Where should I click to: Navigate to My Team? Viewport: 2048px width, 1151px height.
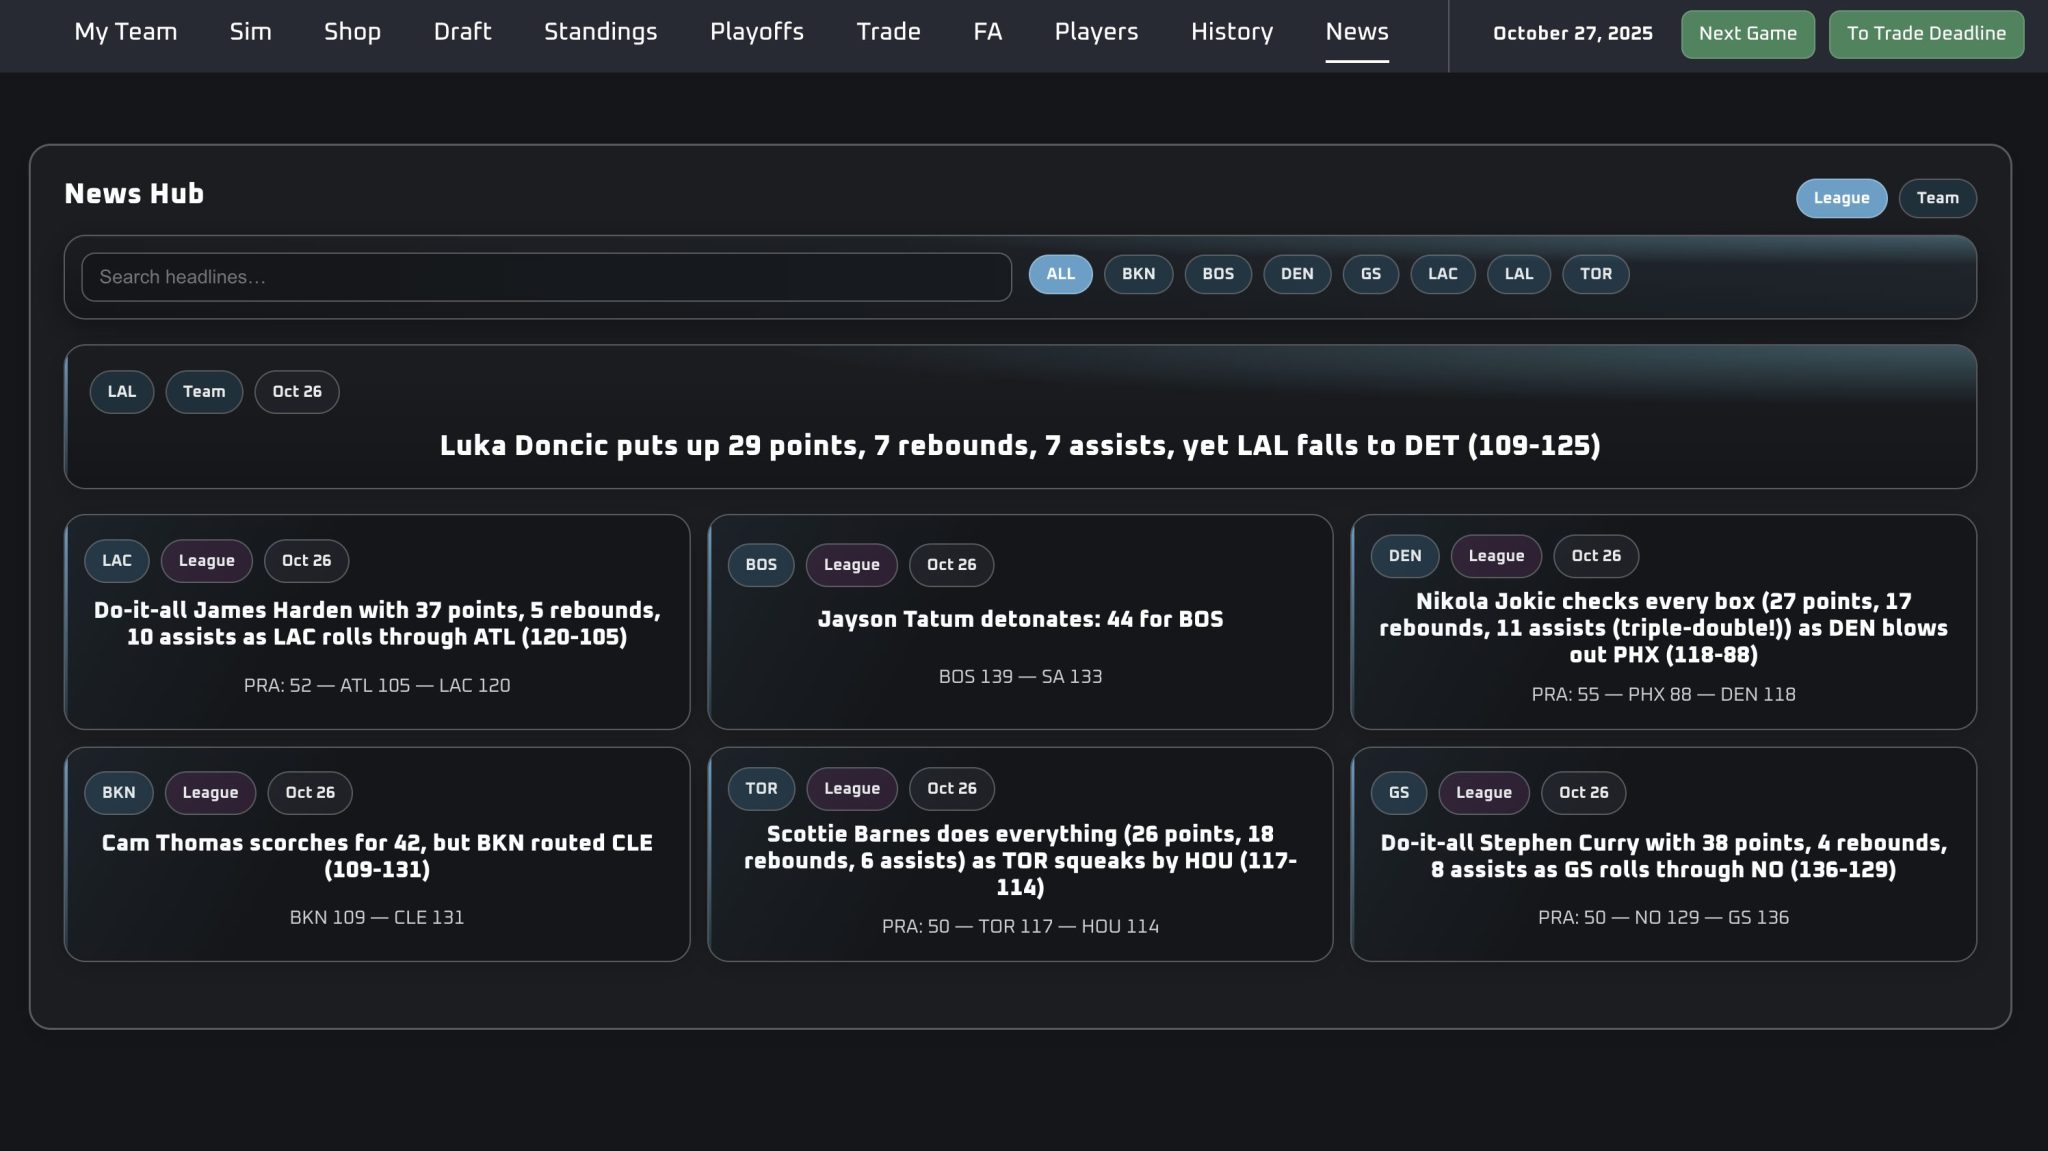coord(126,32)
